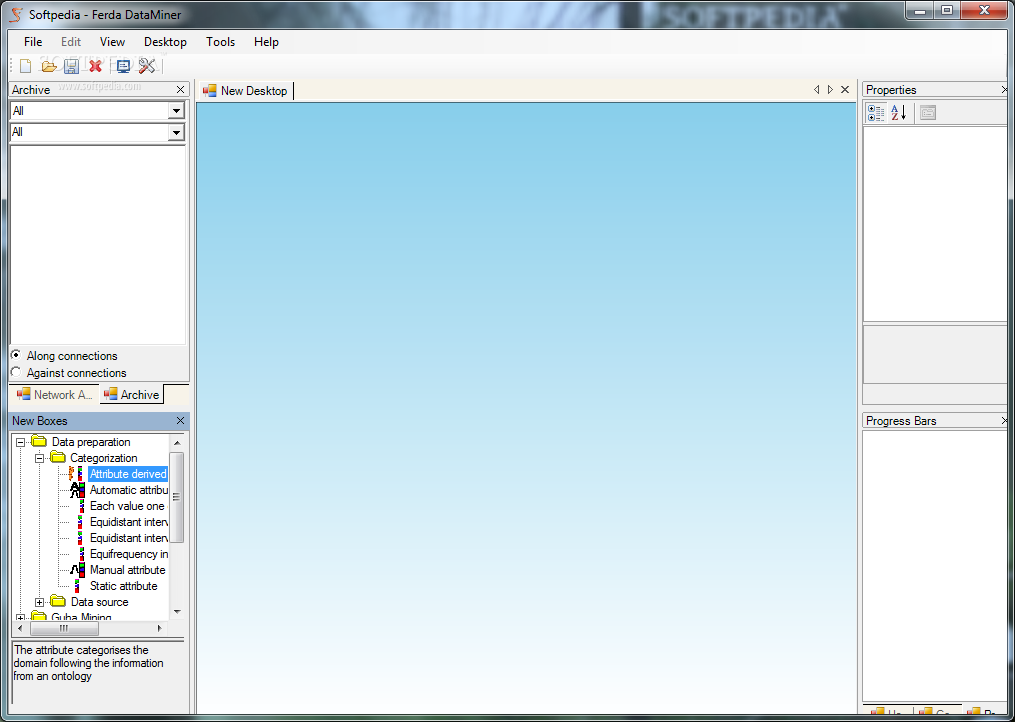
Task: Open a project using the folder toolbar icon
Action: (49, 65)
